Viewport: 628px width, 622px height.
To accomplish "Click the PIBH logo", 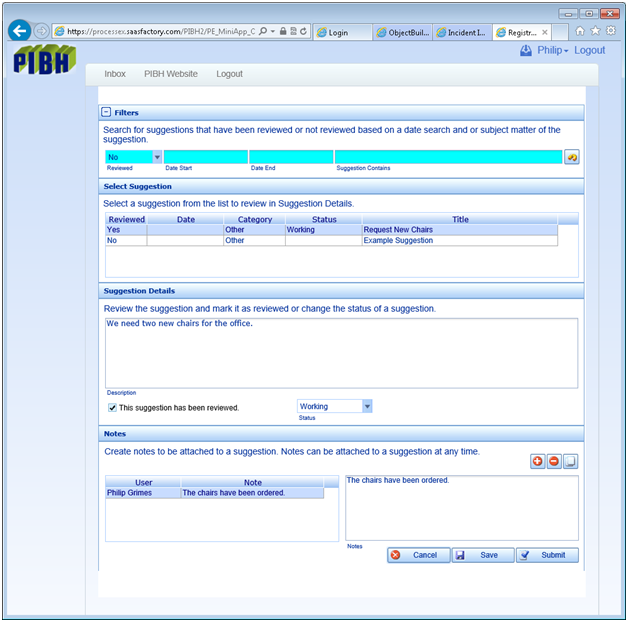I will click(44, 60).
